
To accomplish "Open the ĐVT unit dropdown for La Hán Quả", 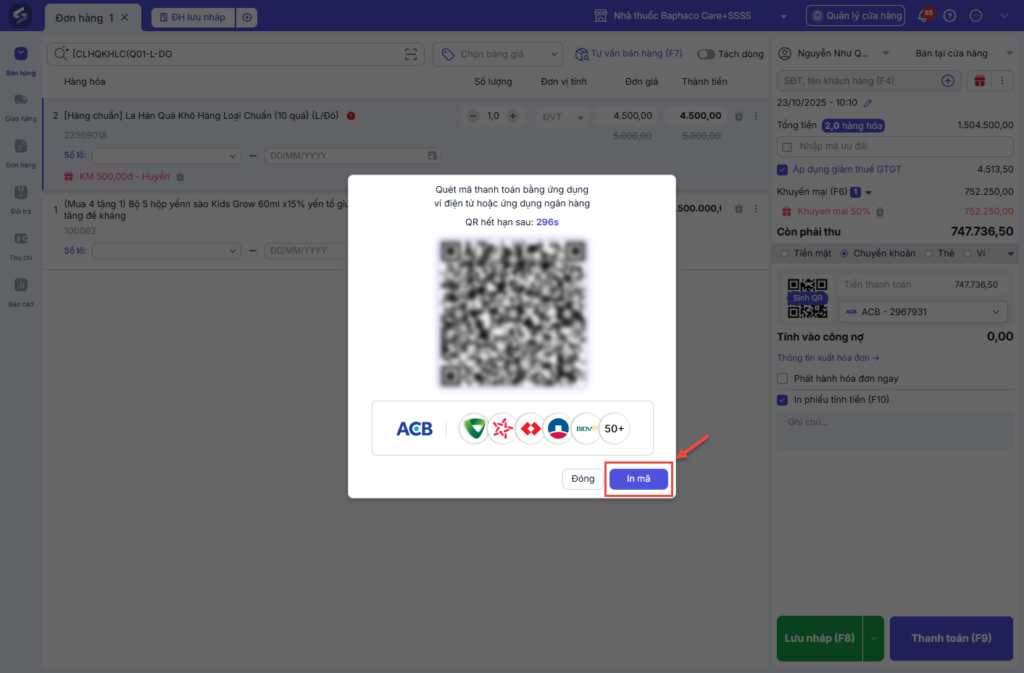I will tap(562, 117).
